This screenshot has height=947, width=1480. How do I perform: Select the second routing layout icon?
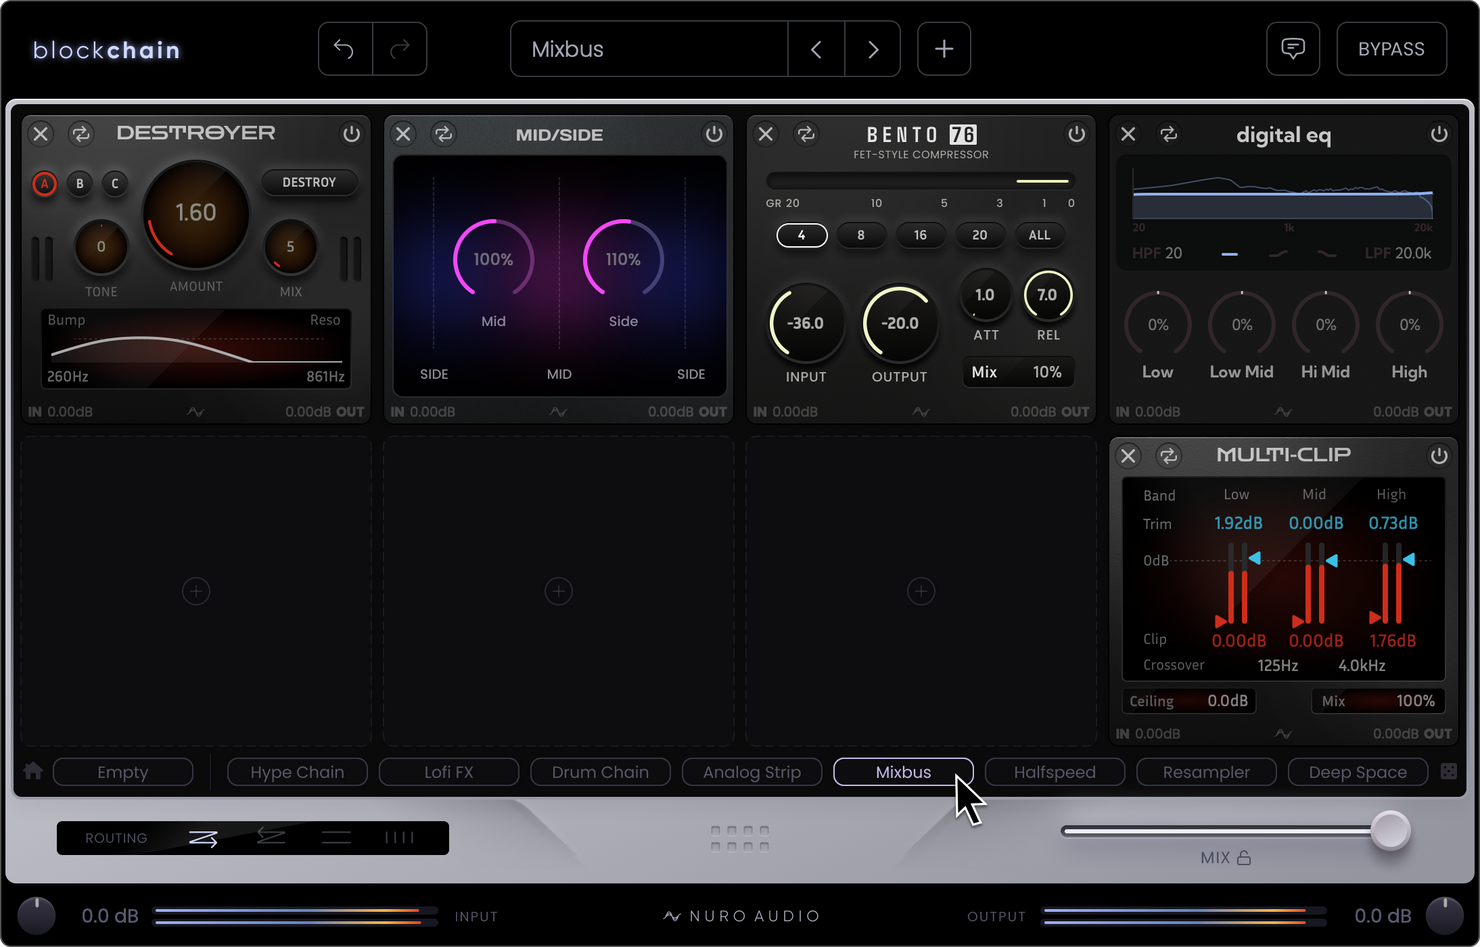pyautogui.click(x=271, y=837)
